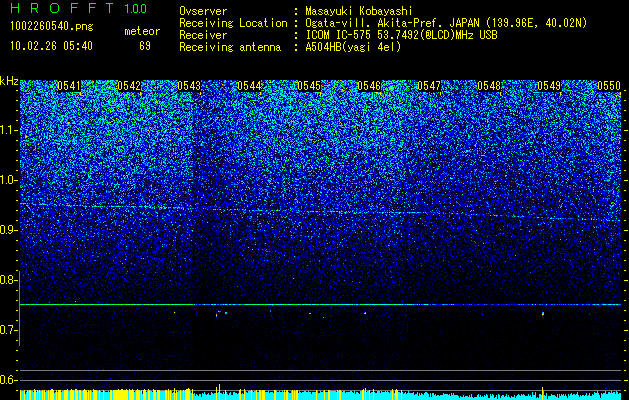
Task: Click the 0542 time marker
Action: pyautogui.click(x=129, y=86)
